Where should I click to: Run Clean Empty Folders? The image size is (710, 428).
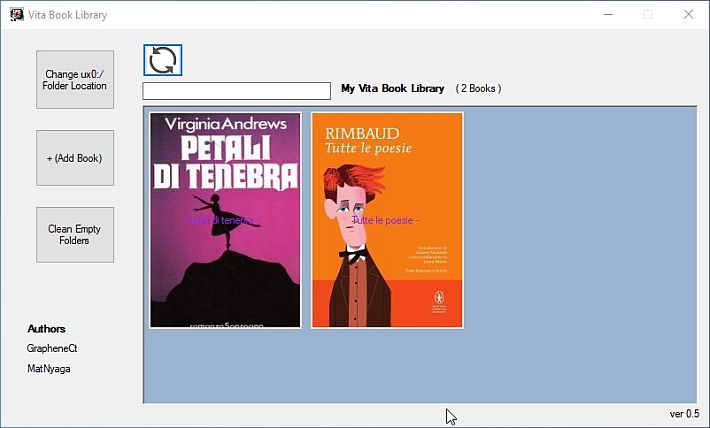click(x=75, y=235)
